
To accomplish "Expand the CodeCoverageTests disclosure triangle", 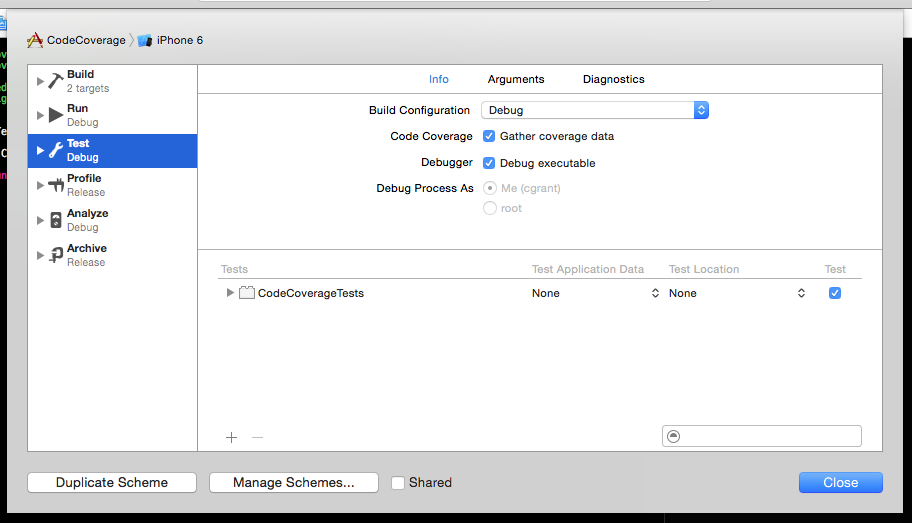I will [x=230, y=293].
